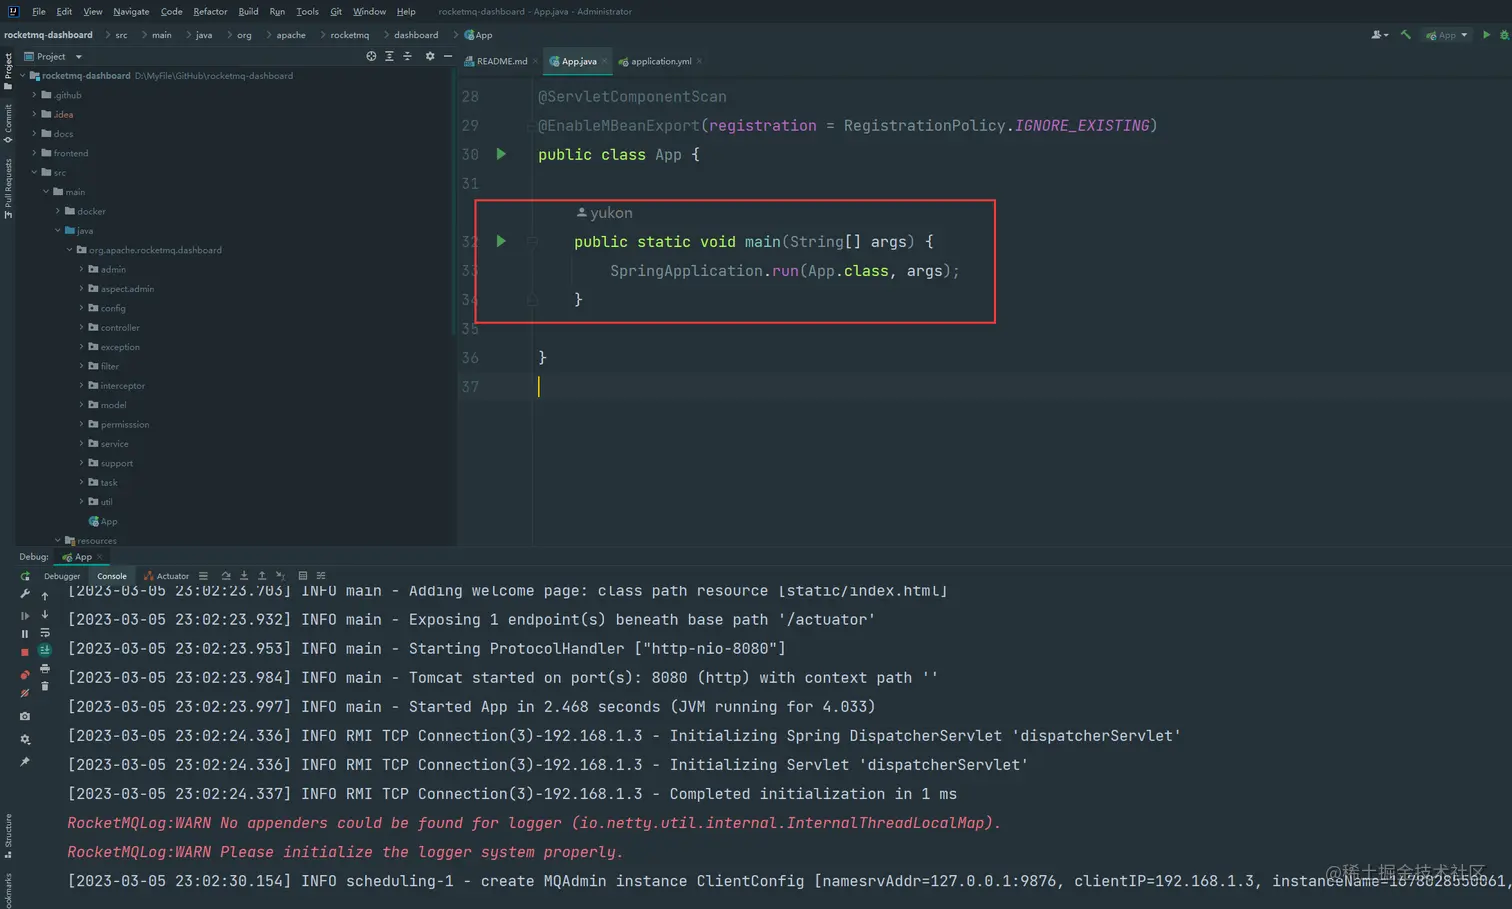This screenshot has width=1512, height=909.
Task: Click the dashboard breadcrumb
Action: tap(416, 35)
